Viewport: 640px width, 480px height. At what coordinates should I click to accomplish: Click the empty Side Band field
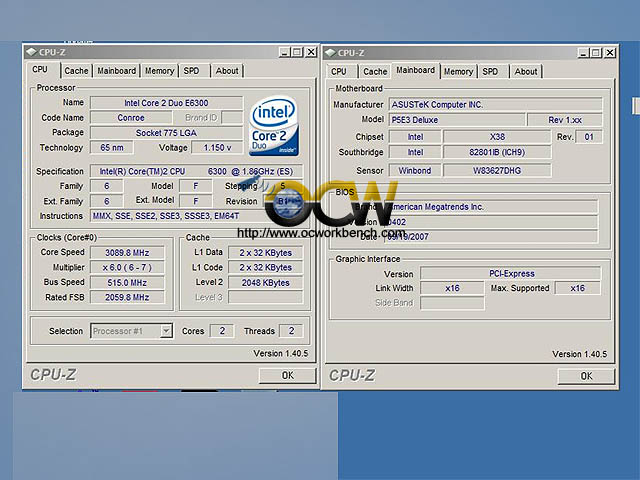(x=452, y=303)
